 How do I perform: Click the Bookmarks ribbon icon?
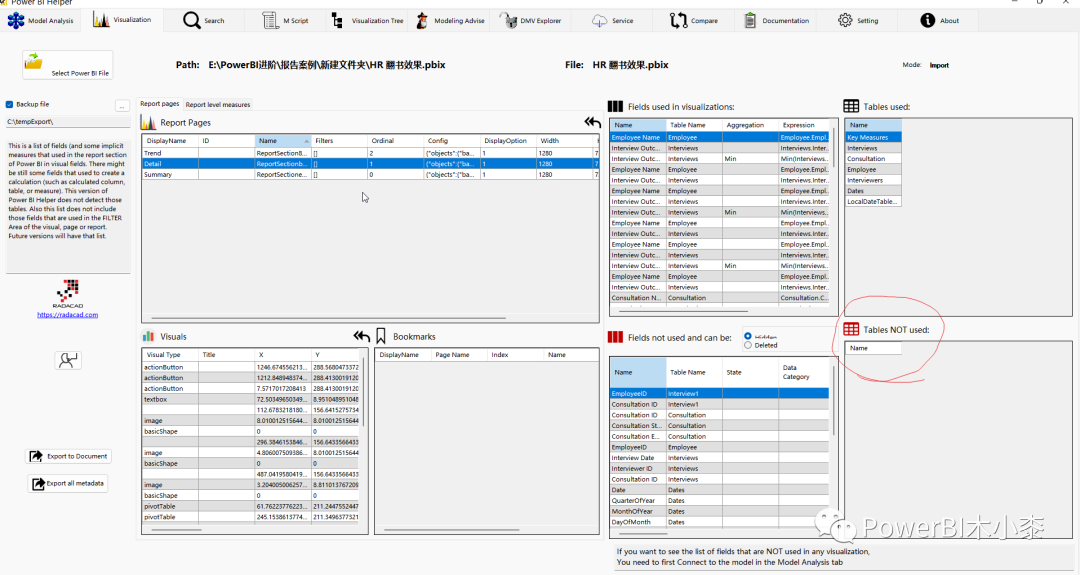pos(381,336)
